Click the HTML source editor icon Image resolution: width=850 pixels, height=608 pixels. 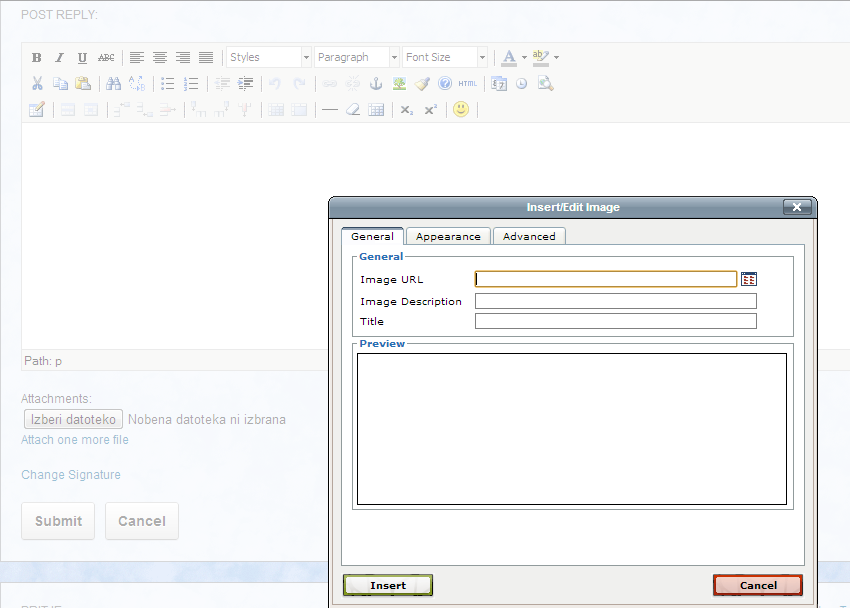point(467,84)
